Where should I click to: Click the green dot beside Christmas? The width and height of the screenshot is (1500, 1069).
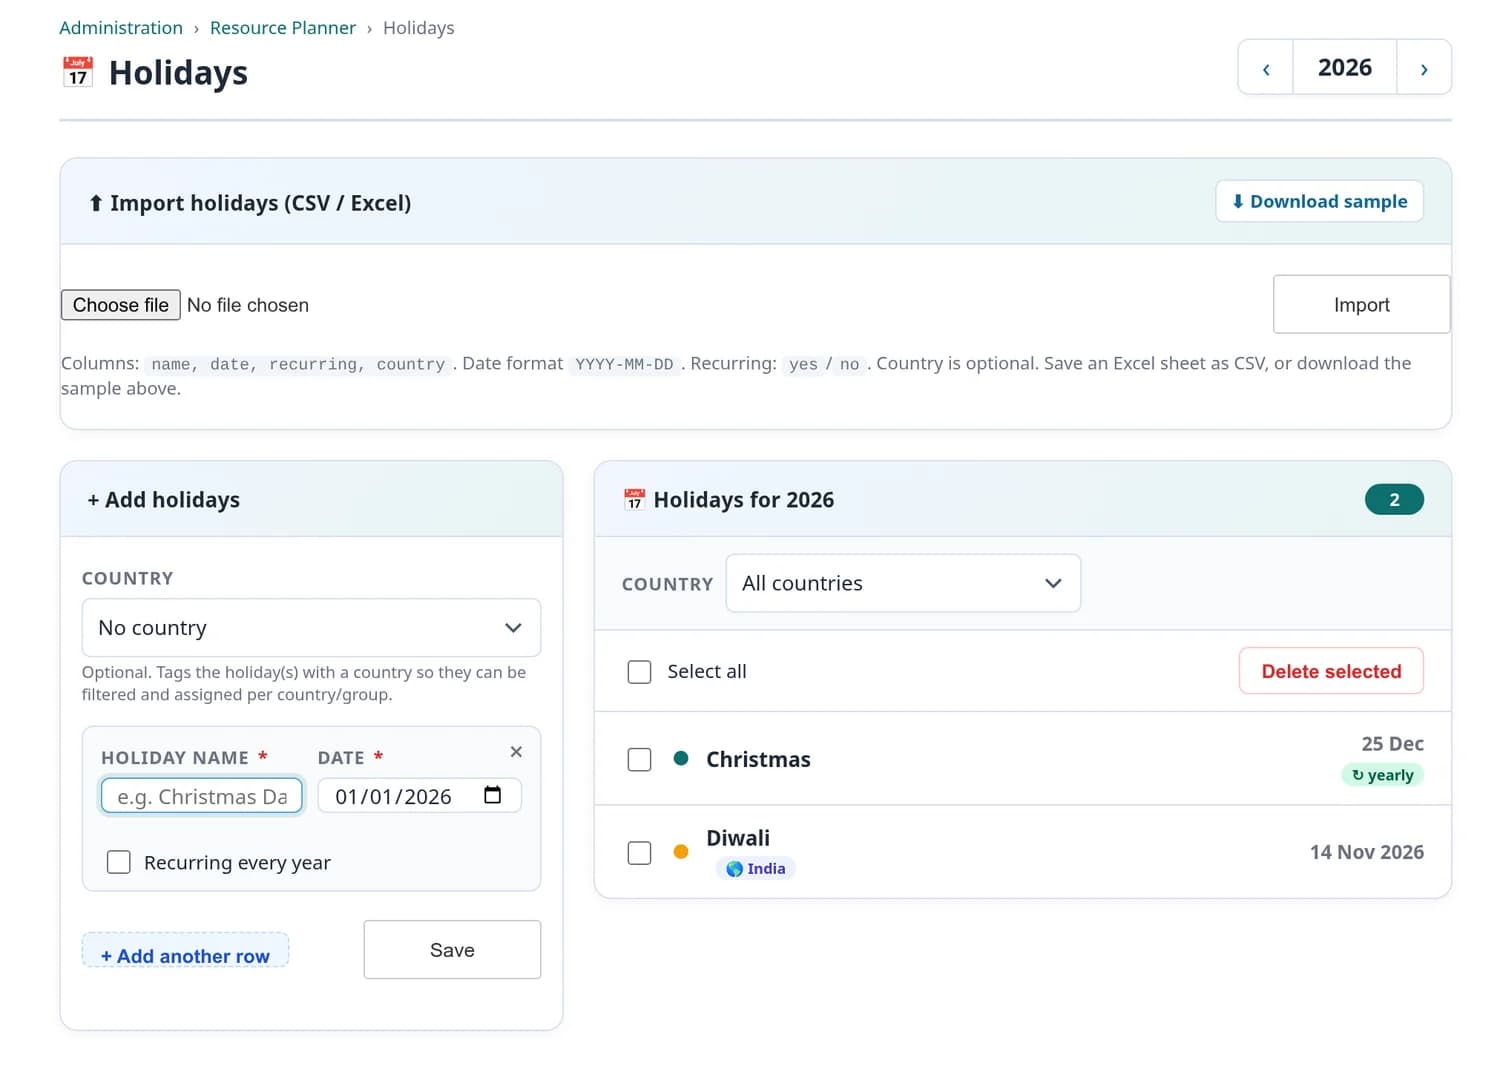click(x=681, y=758)
